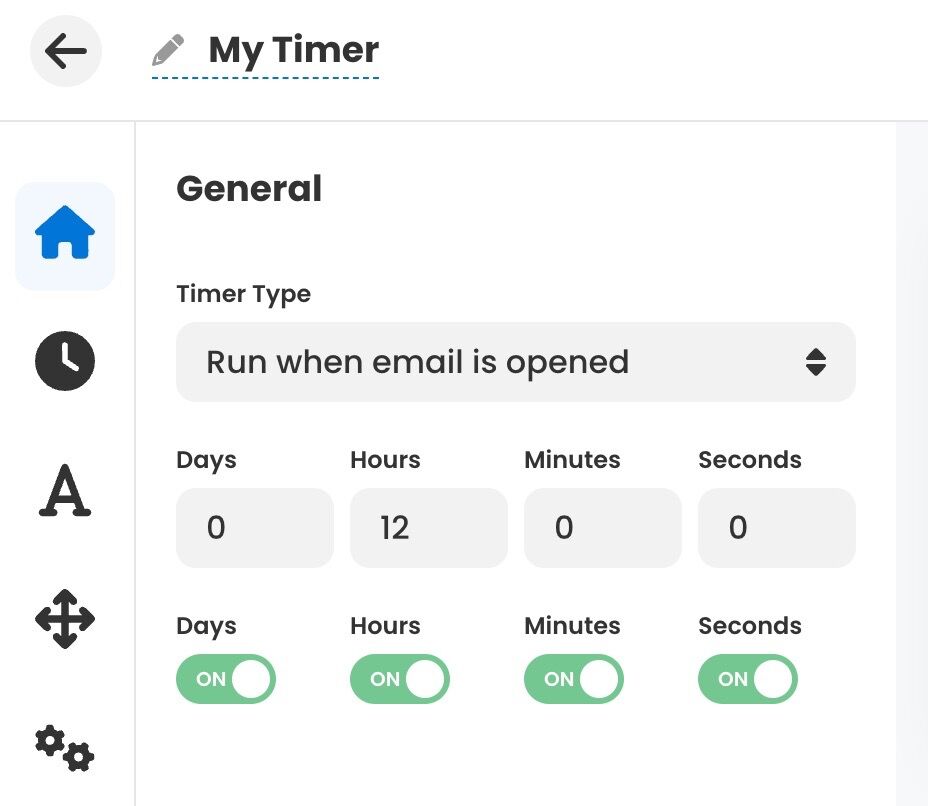Open the Home panel in the sidebar
This screenshot has height=806, width=928.
[x=64, y=235]
